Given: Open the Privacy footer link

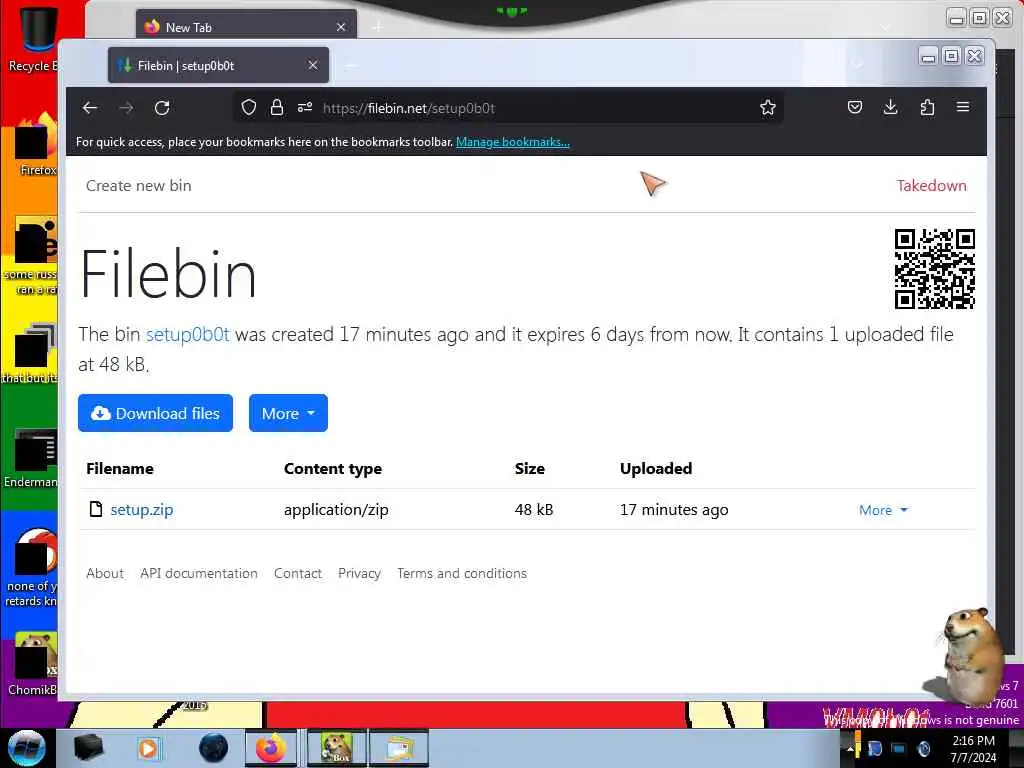Looking at the screenshot, I should (359, 573).
